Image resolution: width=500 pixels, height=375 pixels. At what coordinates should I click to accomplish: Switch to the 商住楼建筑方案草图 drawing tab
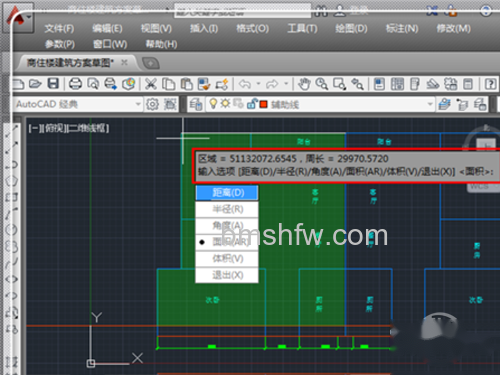70,63
